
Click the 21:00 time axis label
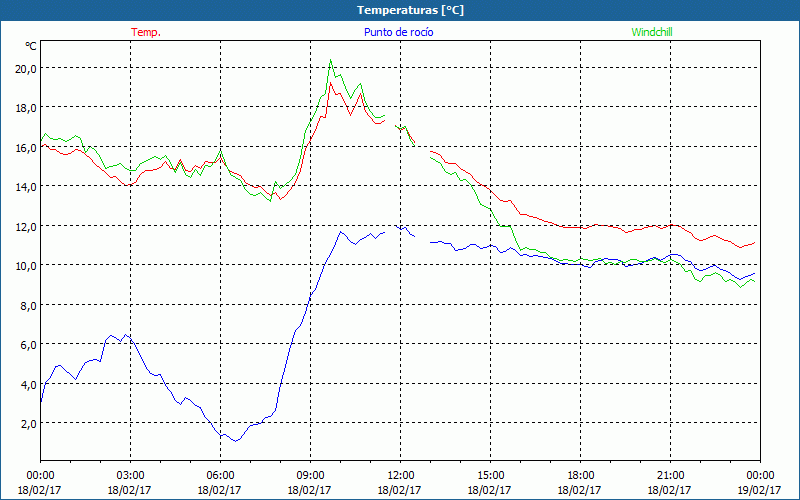(670, 476)
